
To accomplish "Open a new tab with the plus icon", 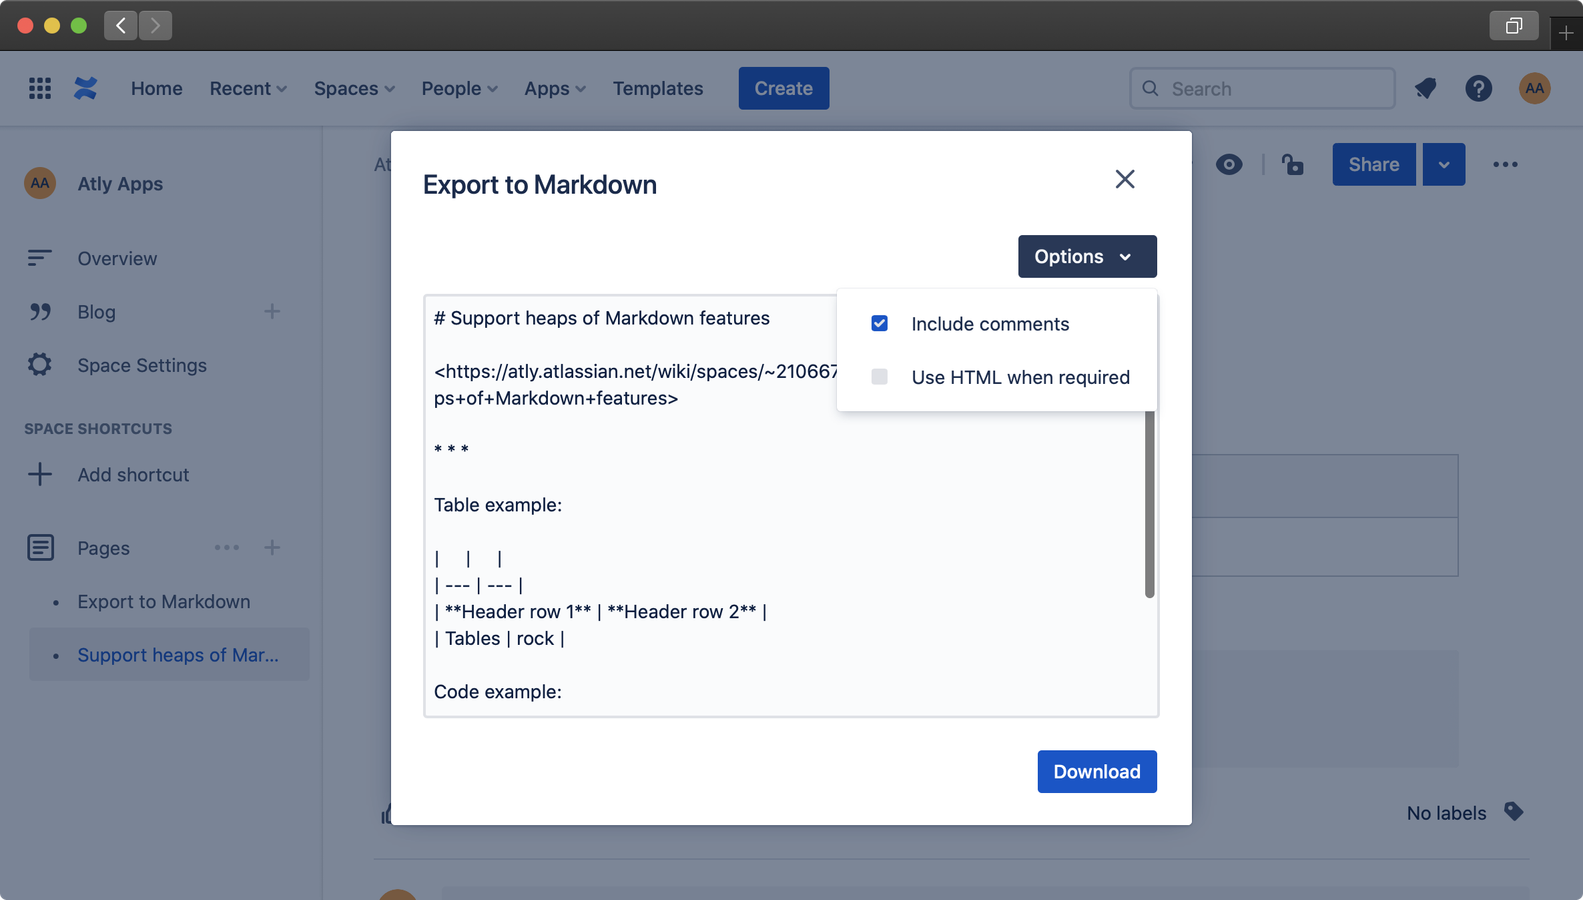I will (1566, 33).
